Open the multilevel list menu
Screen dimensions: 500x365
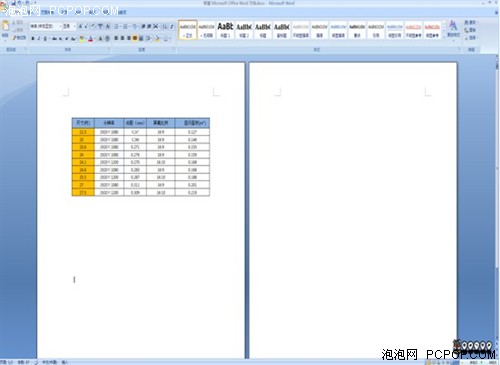pyautogui.click(x=135, y=26)
